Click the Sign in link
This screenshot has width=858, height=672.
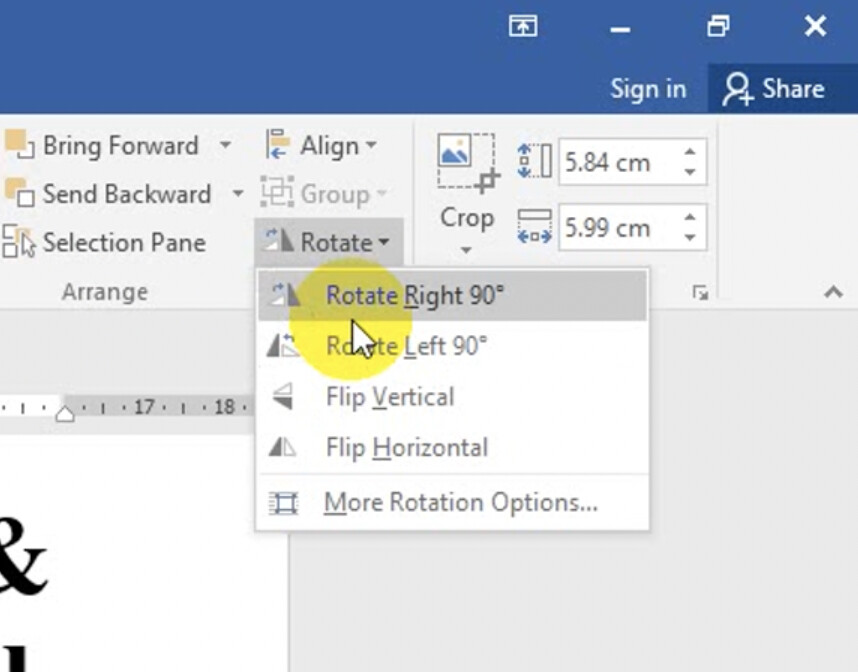coord(648,89)
